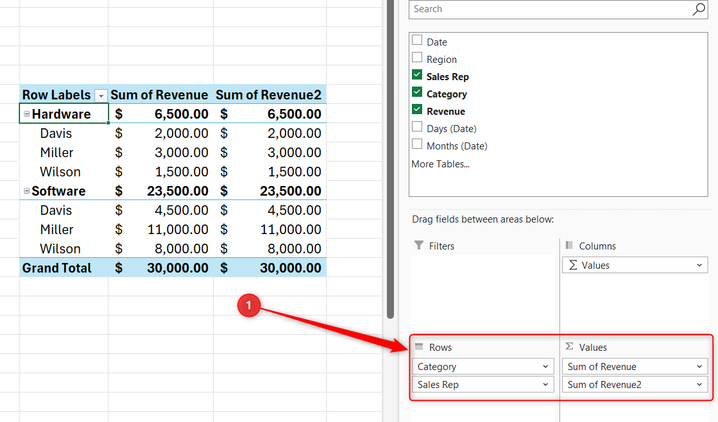Image resolution: width=718 pixels, height=422 pixels.
Task: Check the Region field checkbox
Action: coord(417,57)
